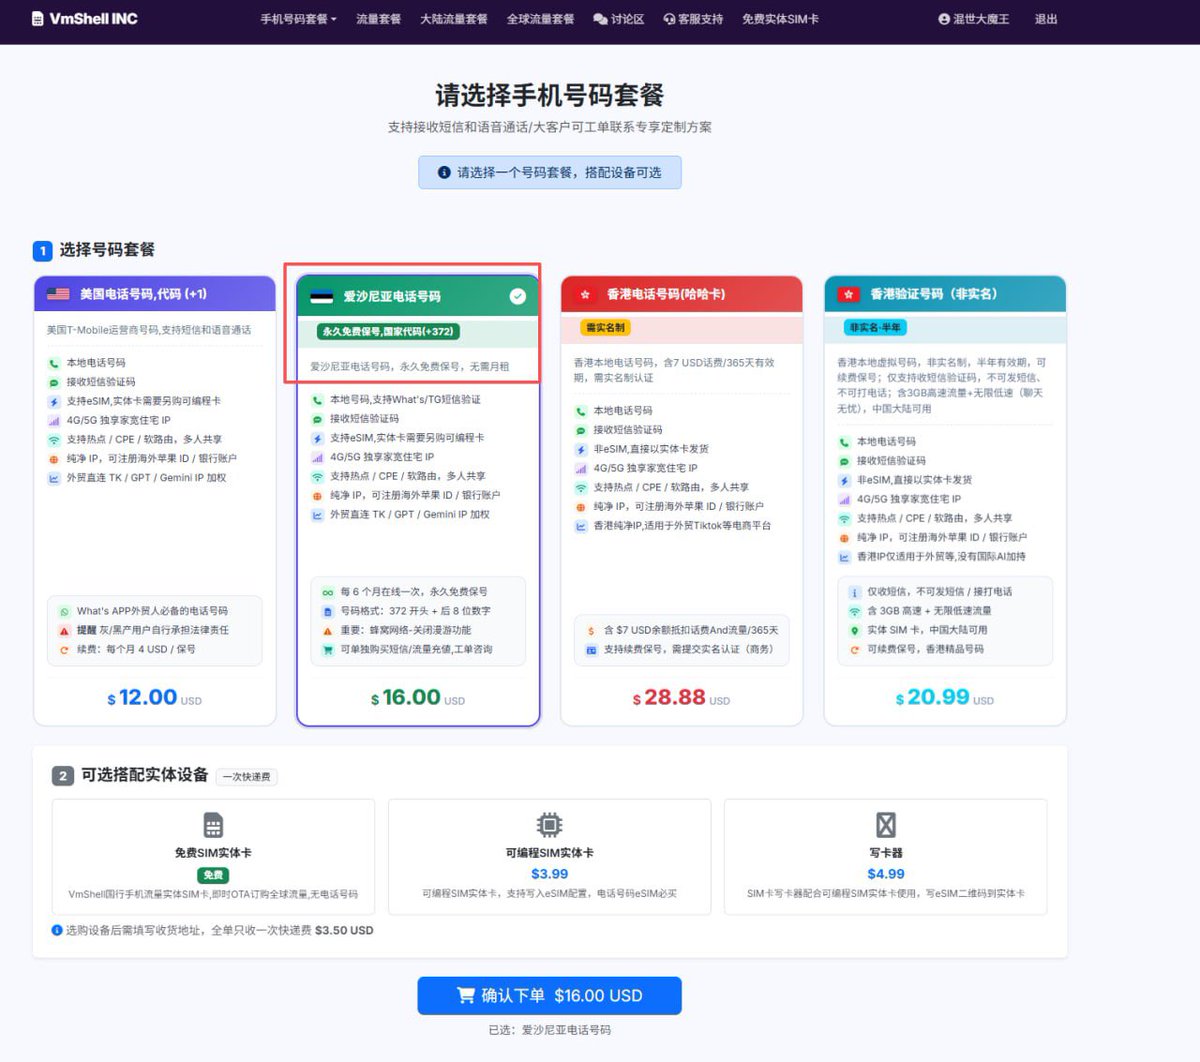
Task: Click refresh icon beside 续费: 每个月 4 USD
Action: coord(65,650)
